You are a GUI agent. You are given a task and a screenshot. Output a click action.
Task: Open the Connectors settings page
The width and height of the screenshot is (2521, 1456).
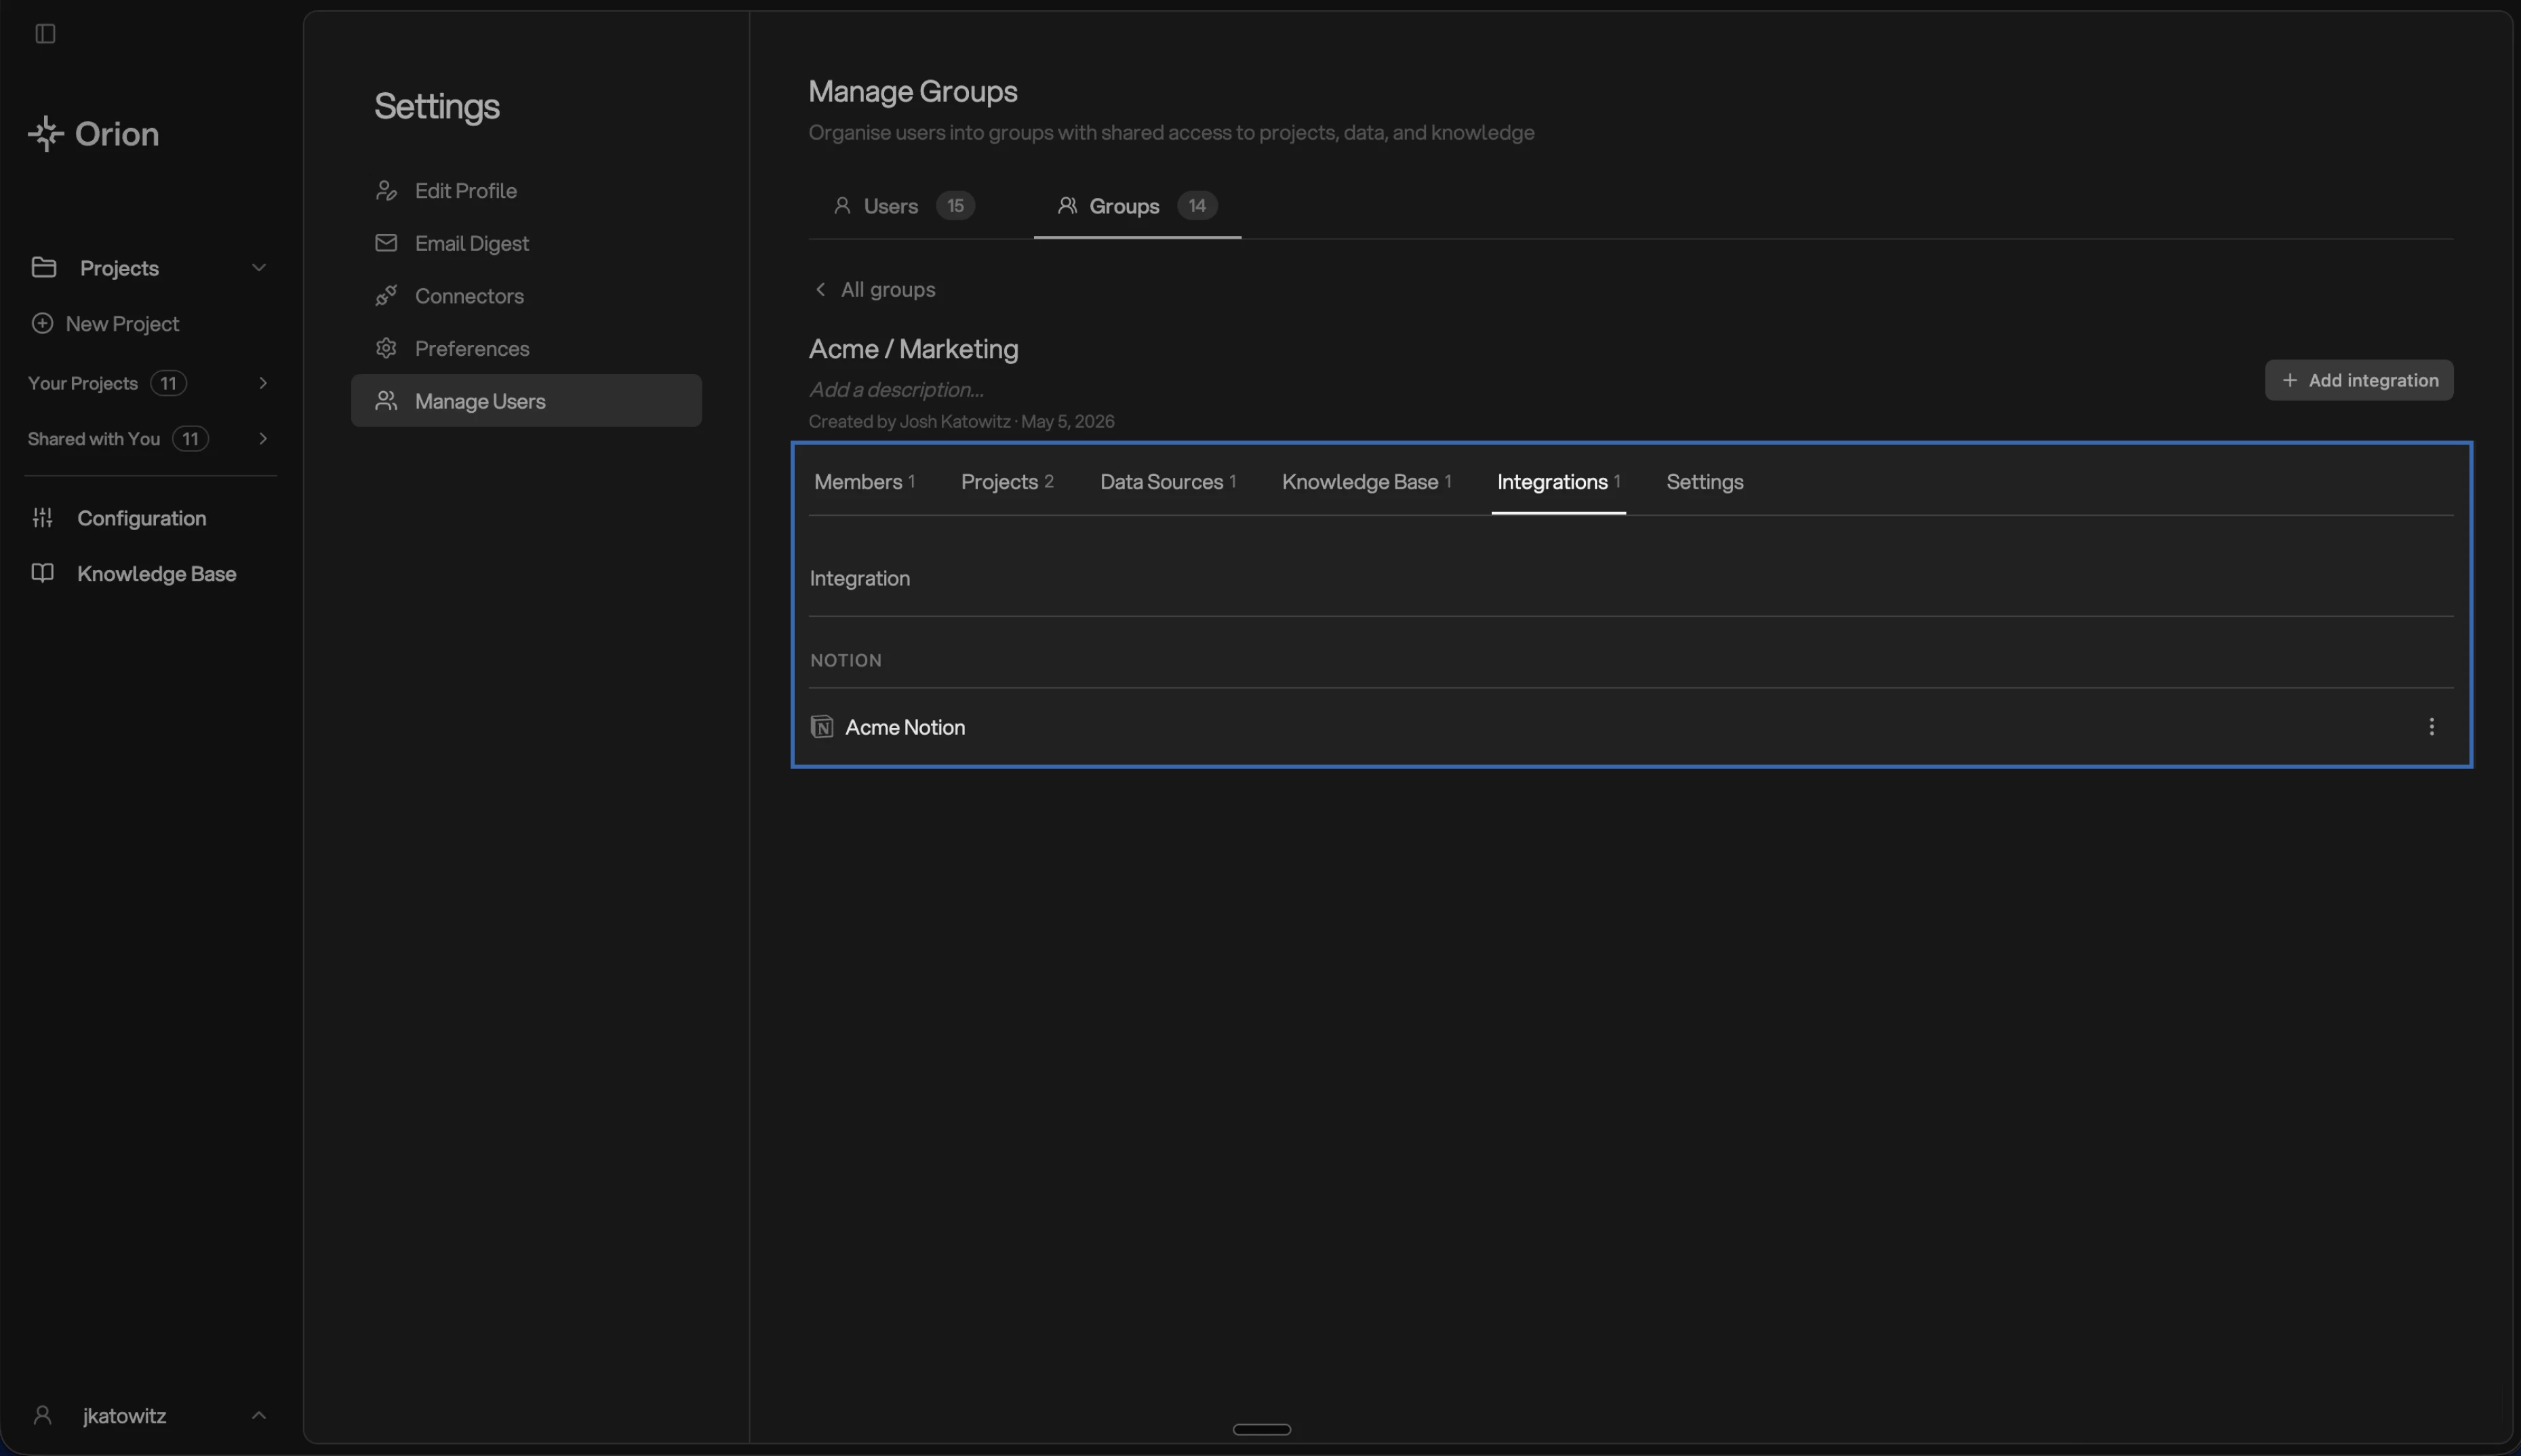pyautogui.click(x=526, y=296)
